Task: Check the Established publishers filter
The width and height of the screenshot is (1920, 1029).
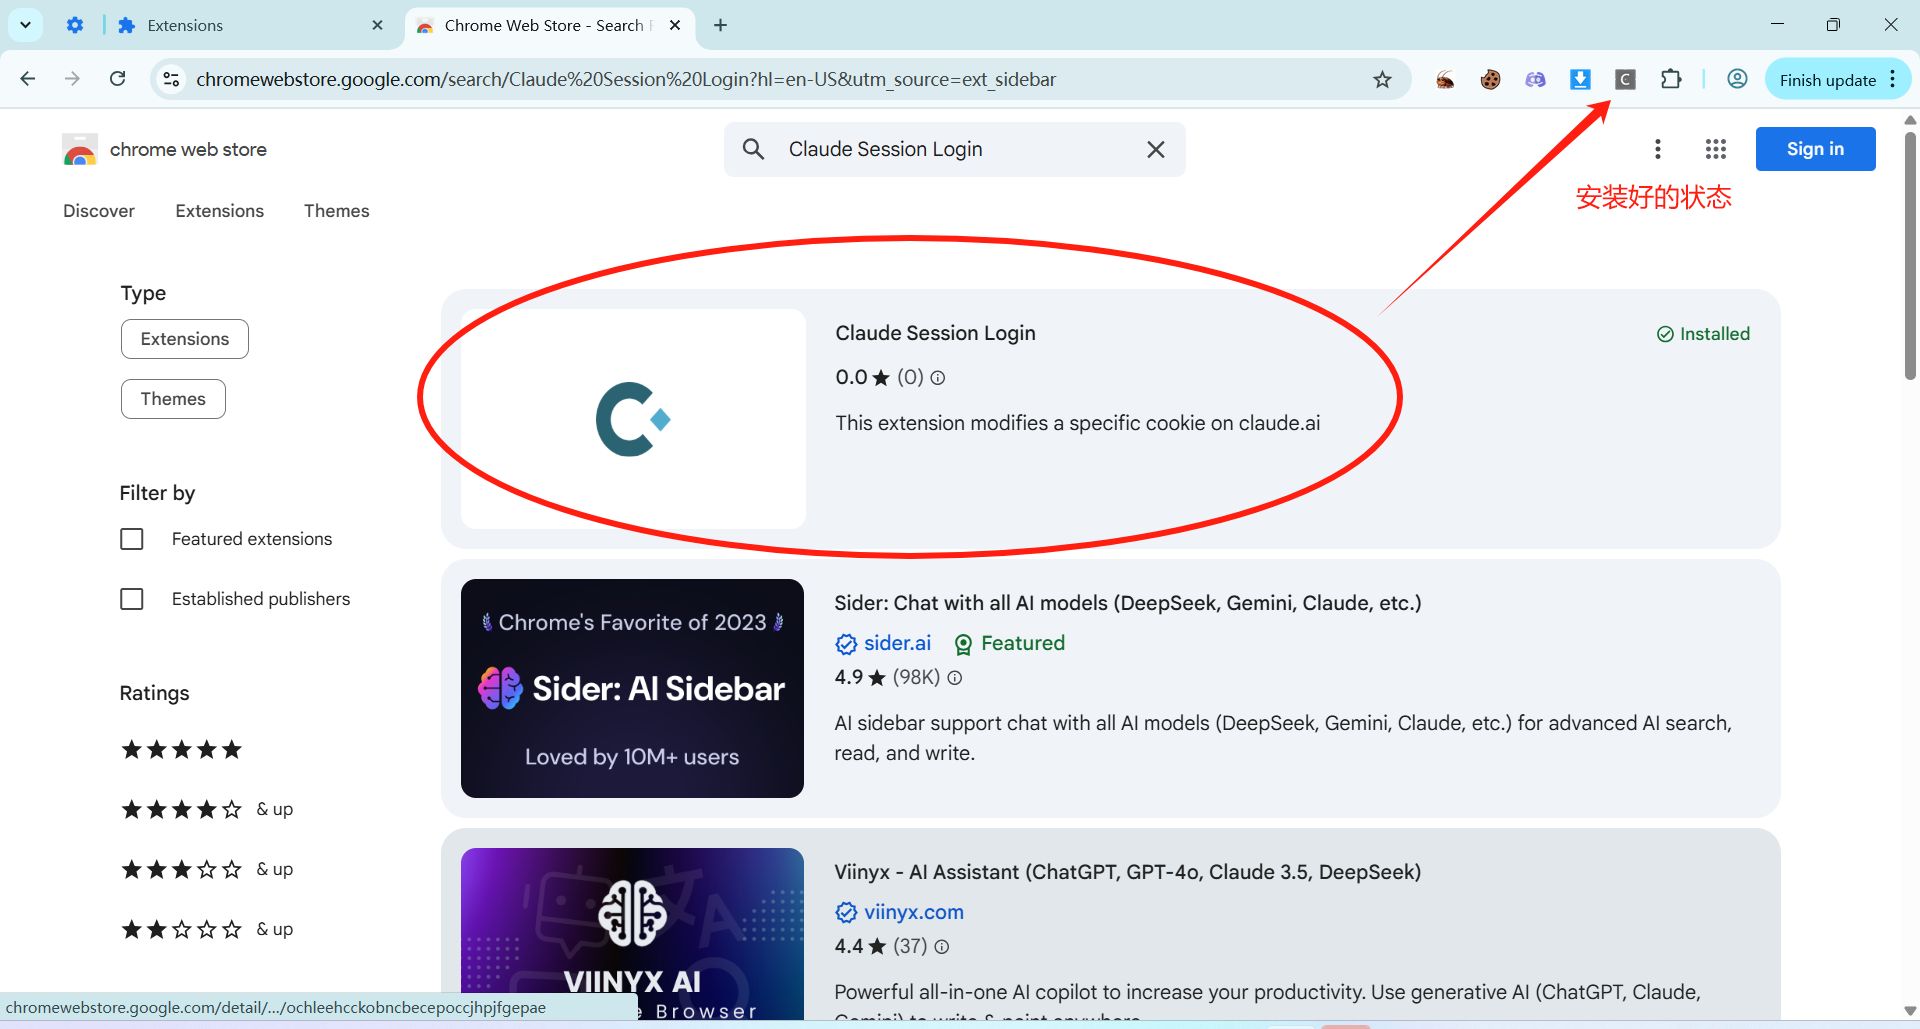Action: pos(132,599)
